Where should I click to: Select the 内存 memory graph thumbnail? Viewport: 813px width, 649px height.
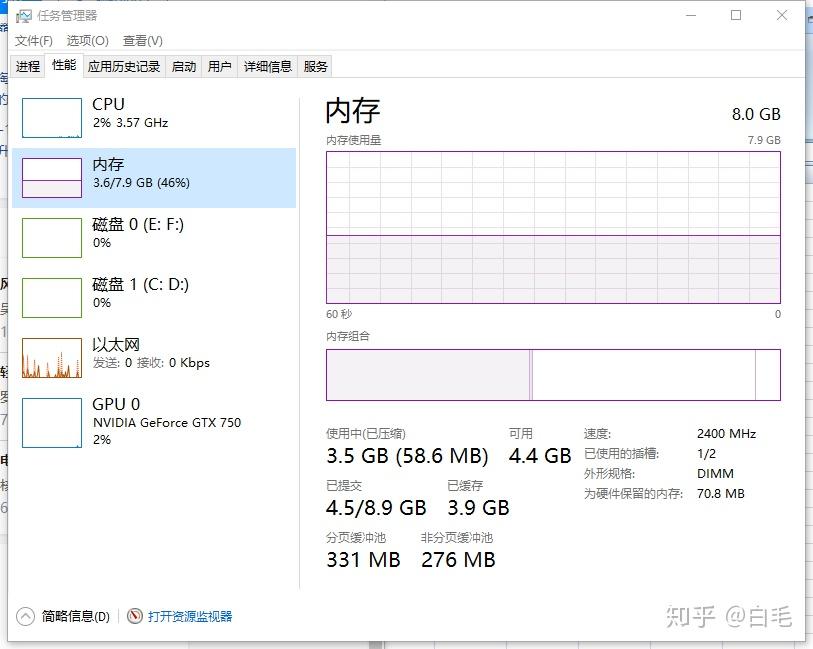pyautogui.click(x=52, y=178)
